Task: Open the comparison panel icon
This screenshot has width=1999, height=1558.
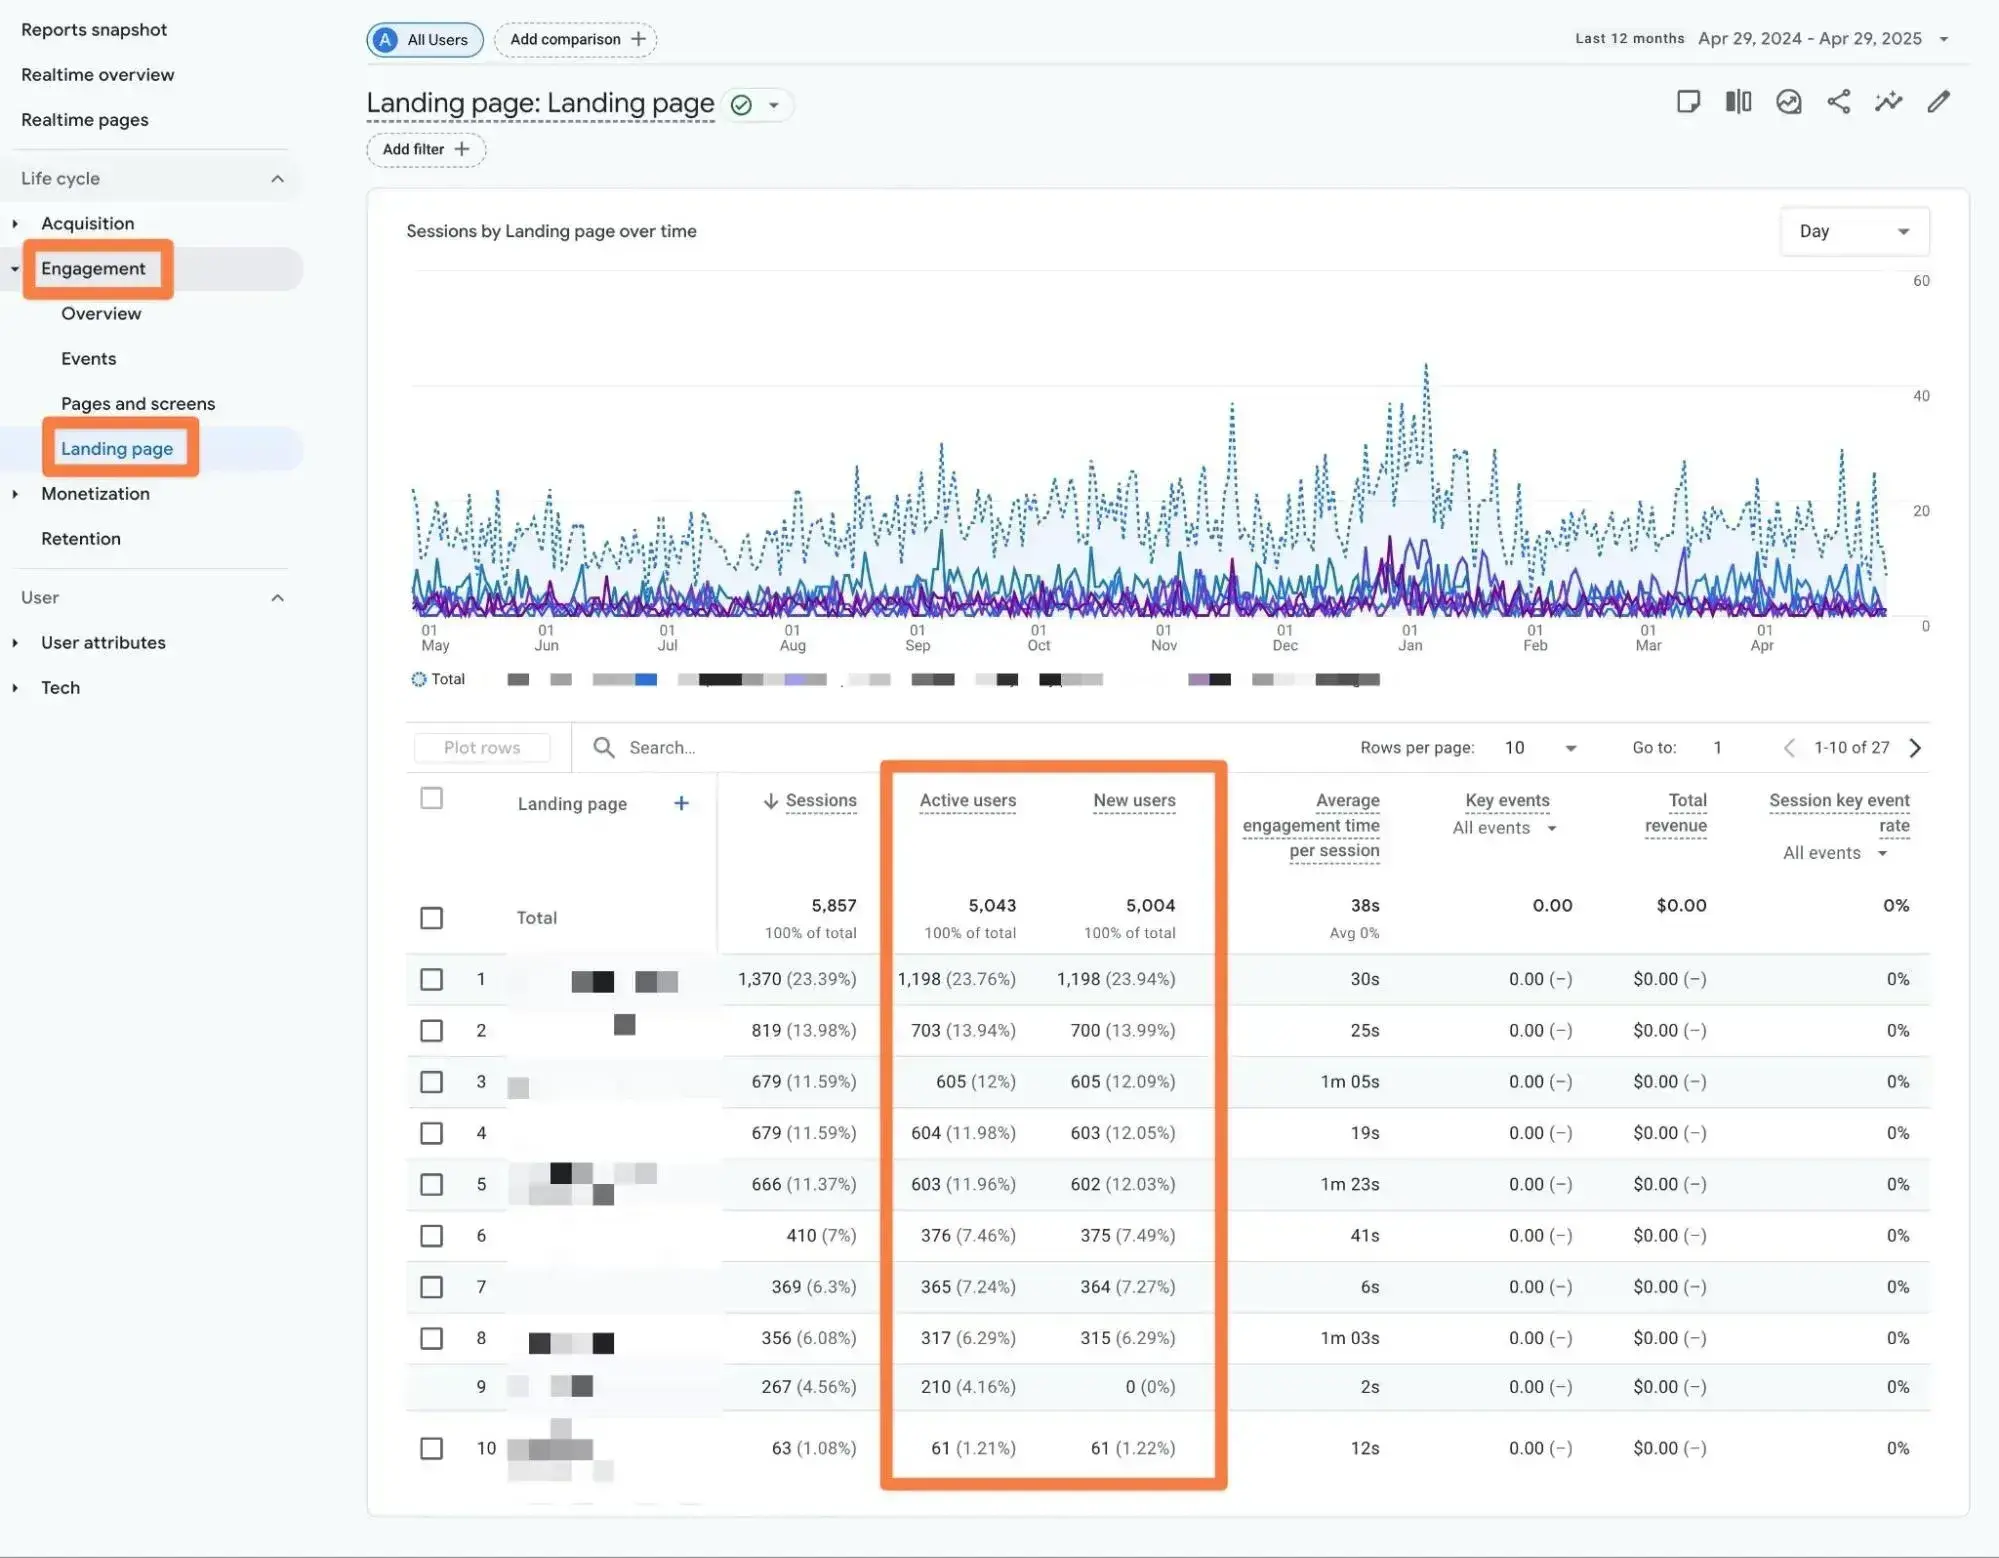Action: (1738, 101)
